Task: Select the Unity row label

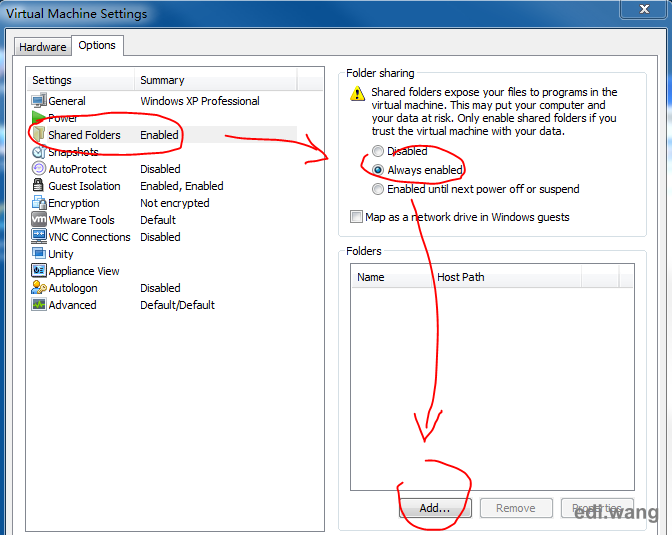Action: (61, 254)
